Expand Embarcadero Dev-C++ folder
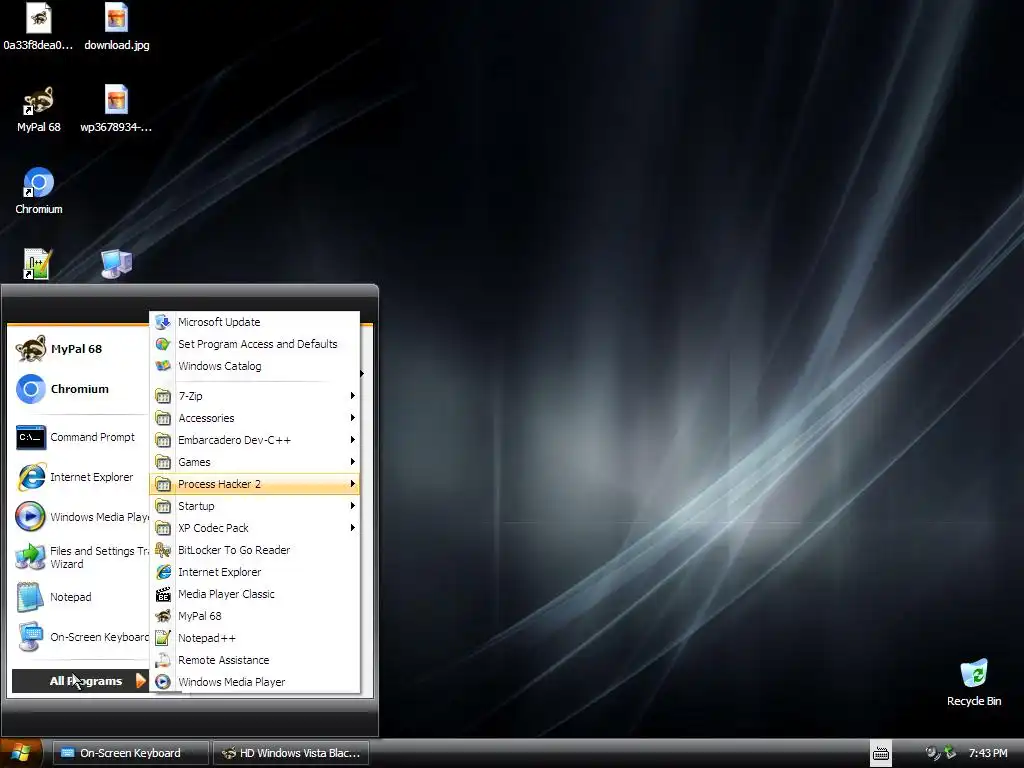The image size is (1024, 768). (255, 440)
